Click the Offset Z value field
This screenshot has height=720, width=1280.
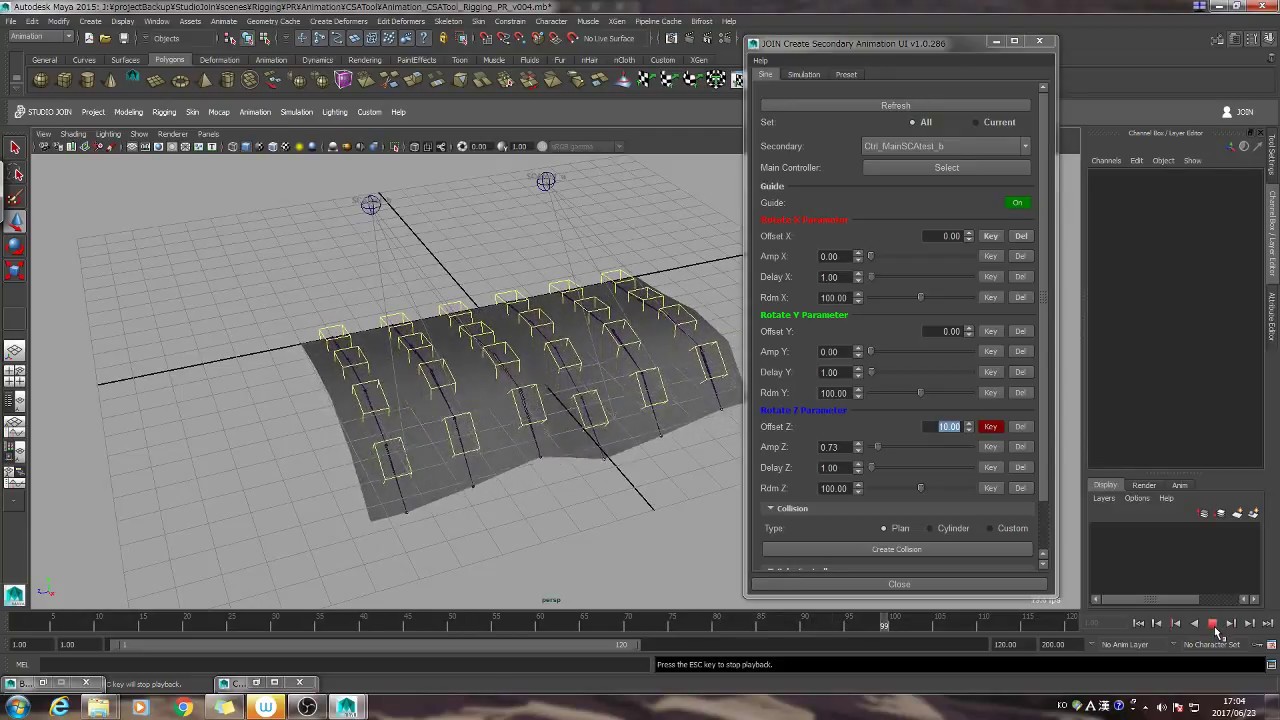pyautogui.click(x=943, y=427)
